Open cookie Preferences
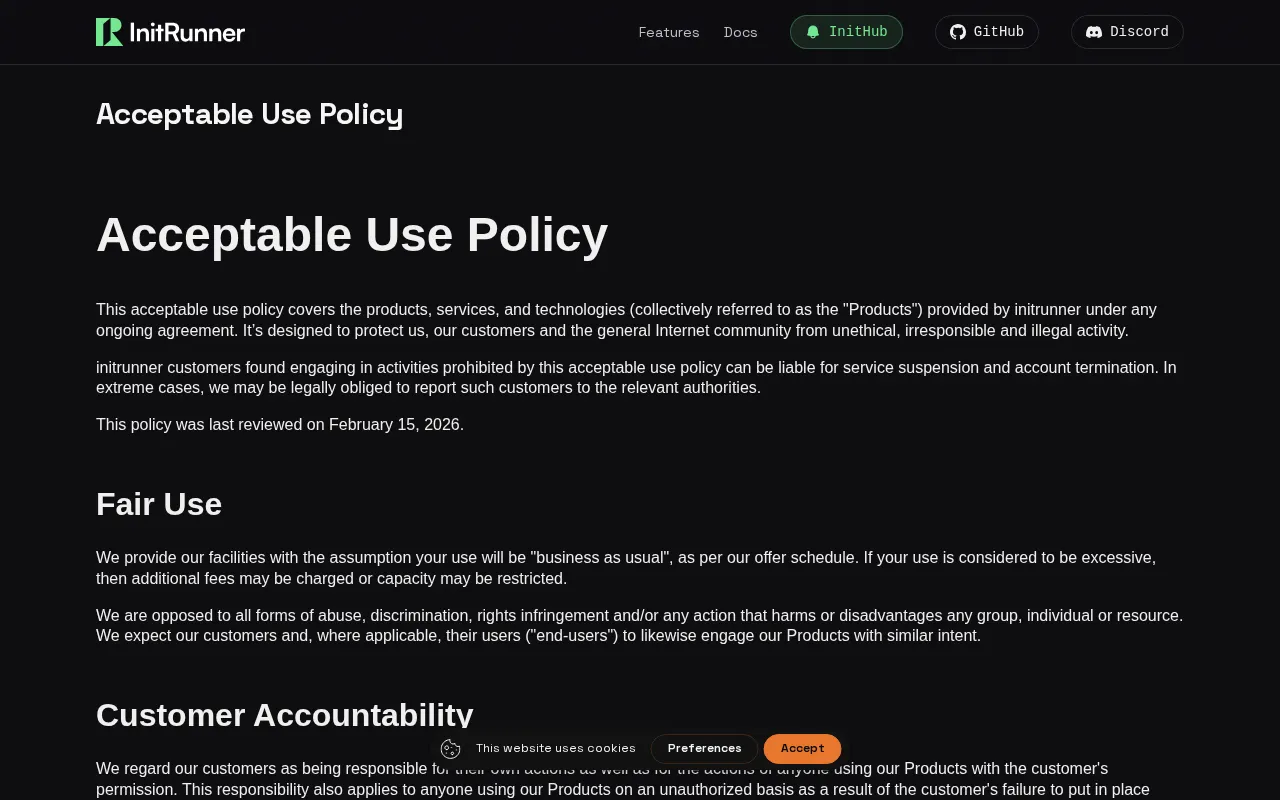This screenshot has width=1280, height=800. (x=704, y=749)
